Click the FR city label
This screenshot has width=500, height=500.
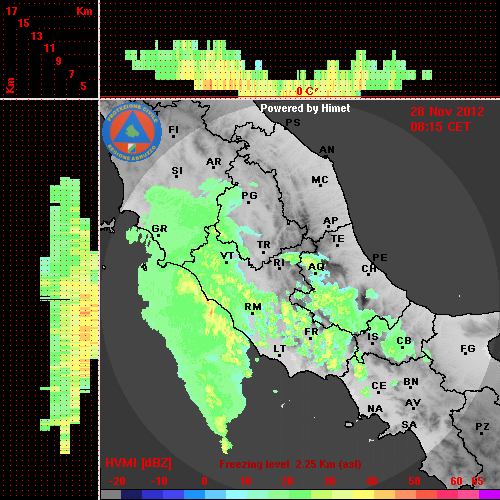(x=311, y=332)
